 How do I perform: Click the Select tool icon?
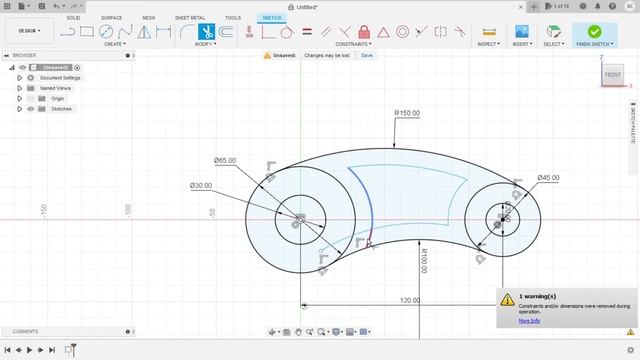[x=553, y=31]
